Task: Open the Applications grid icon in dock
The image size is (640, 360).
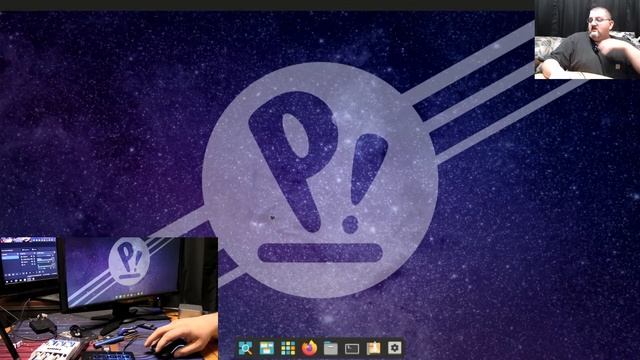Action: (x=288, y=348)
